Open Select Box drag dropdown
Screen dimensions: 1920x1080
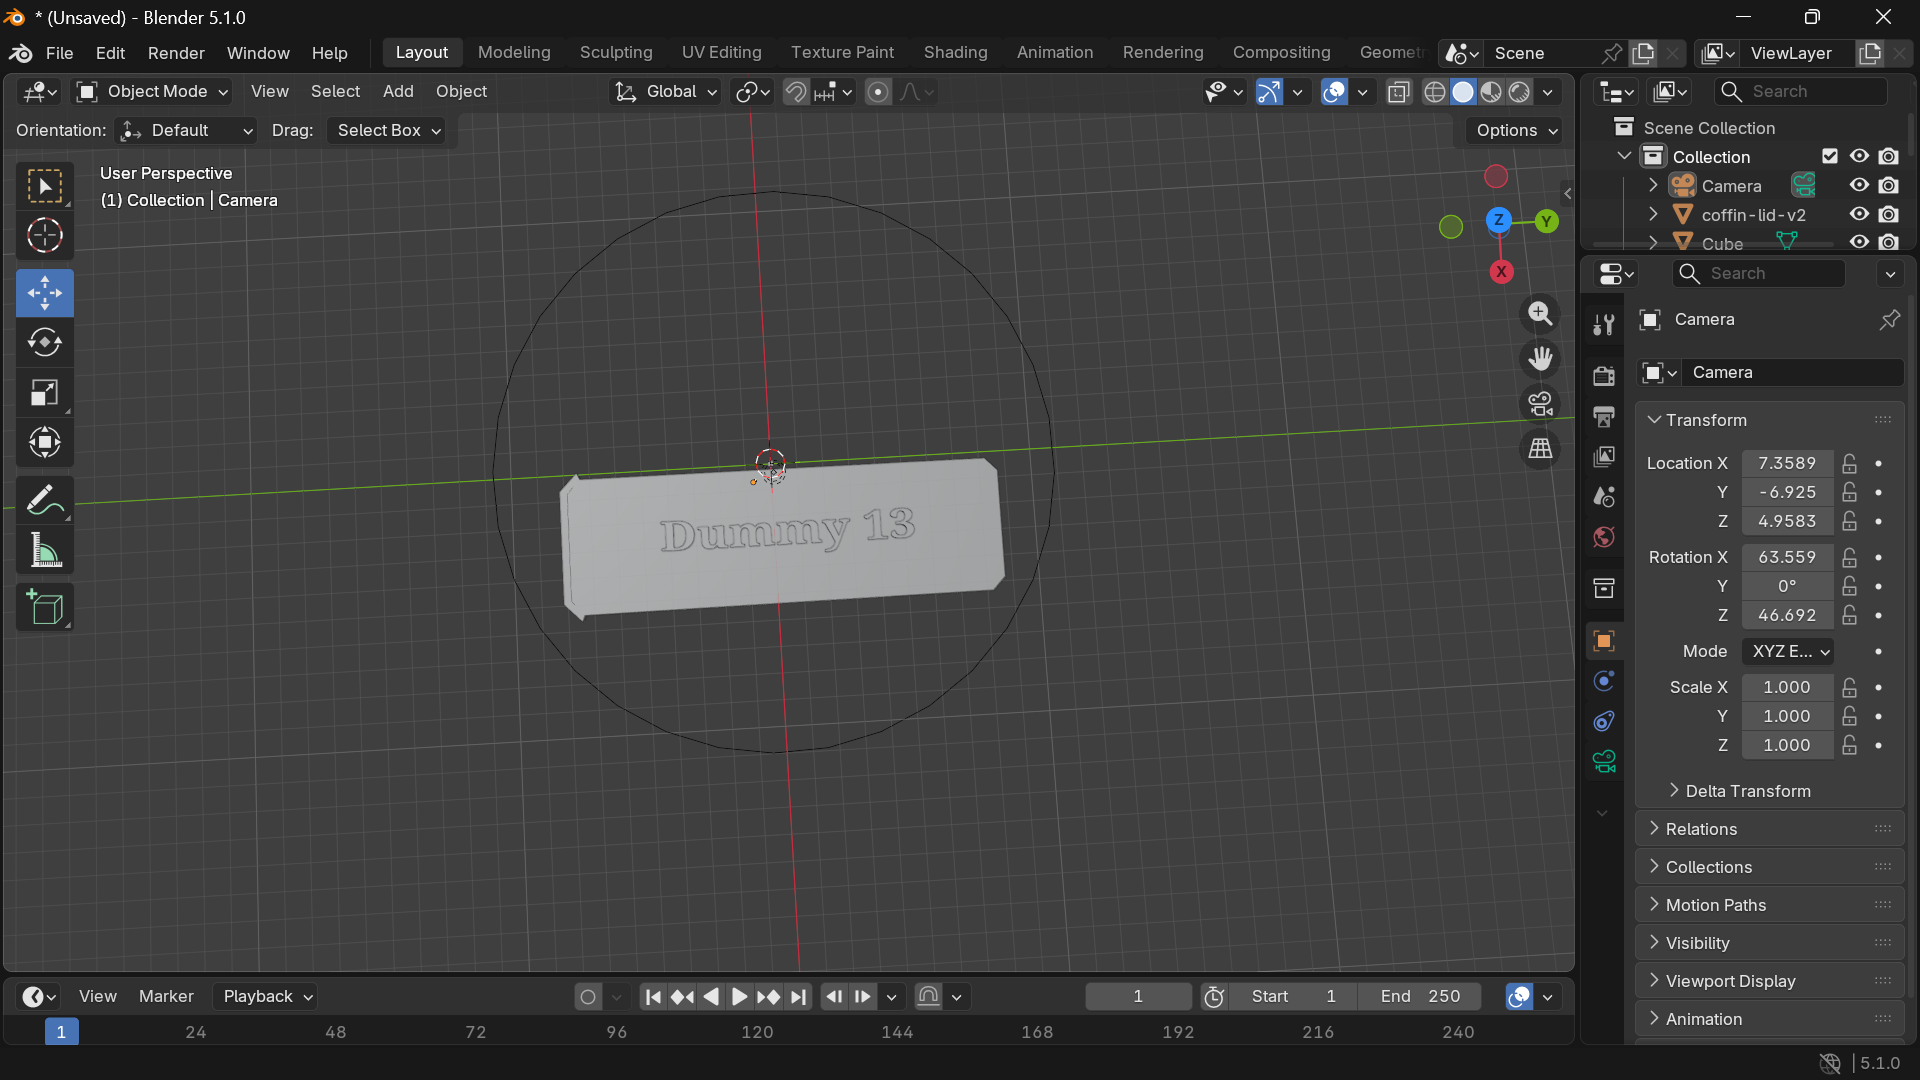(389, 131)
